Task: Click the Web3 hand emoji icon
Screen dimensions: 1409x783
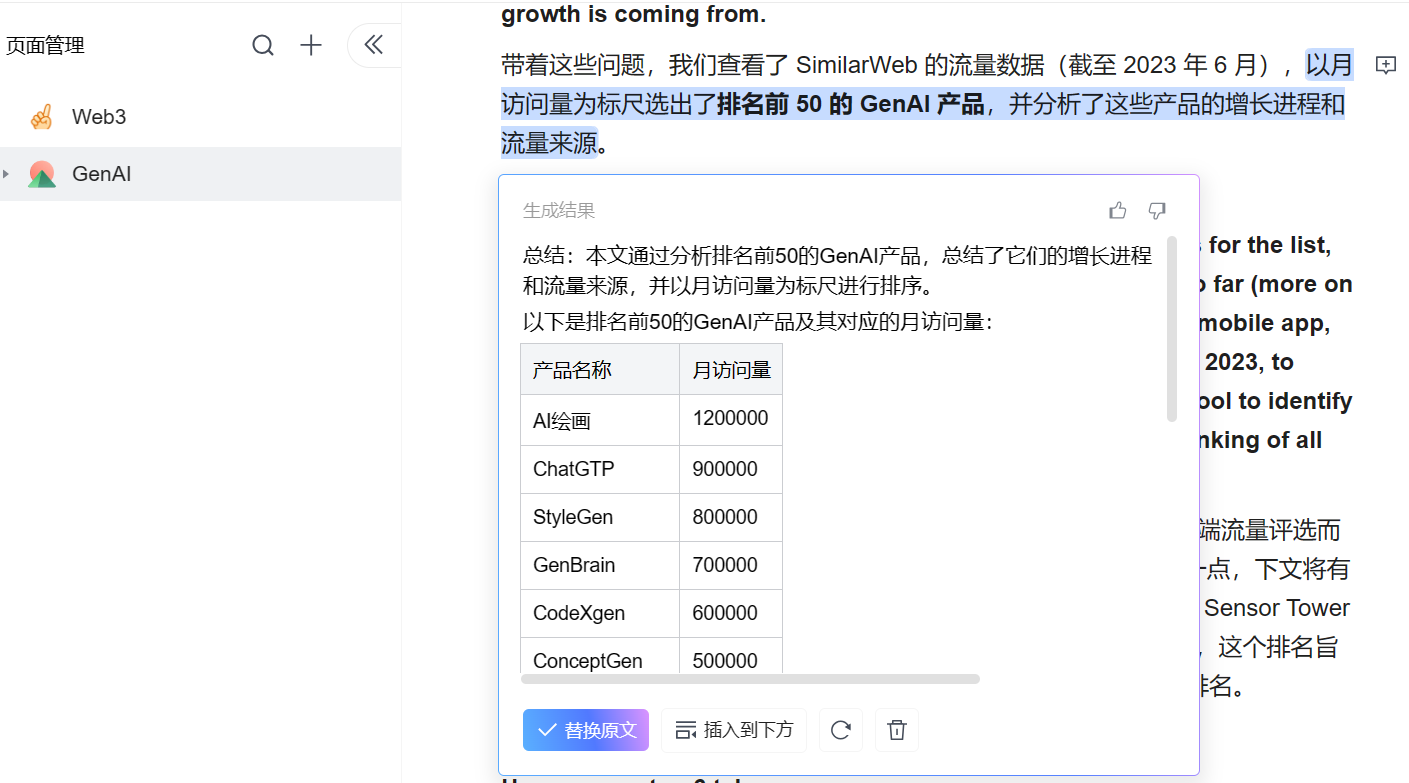Action: [x=41, y=117]
